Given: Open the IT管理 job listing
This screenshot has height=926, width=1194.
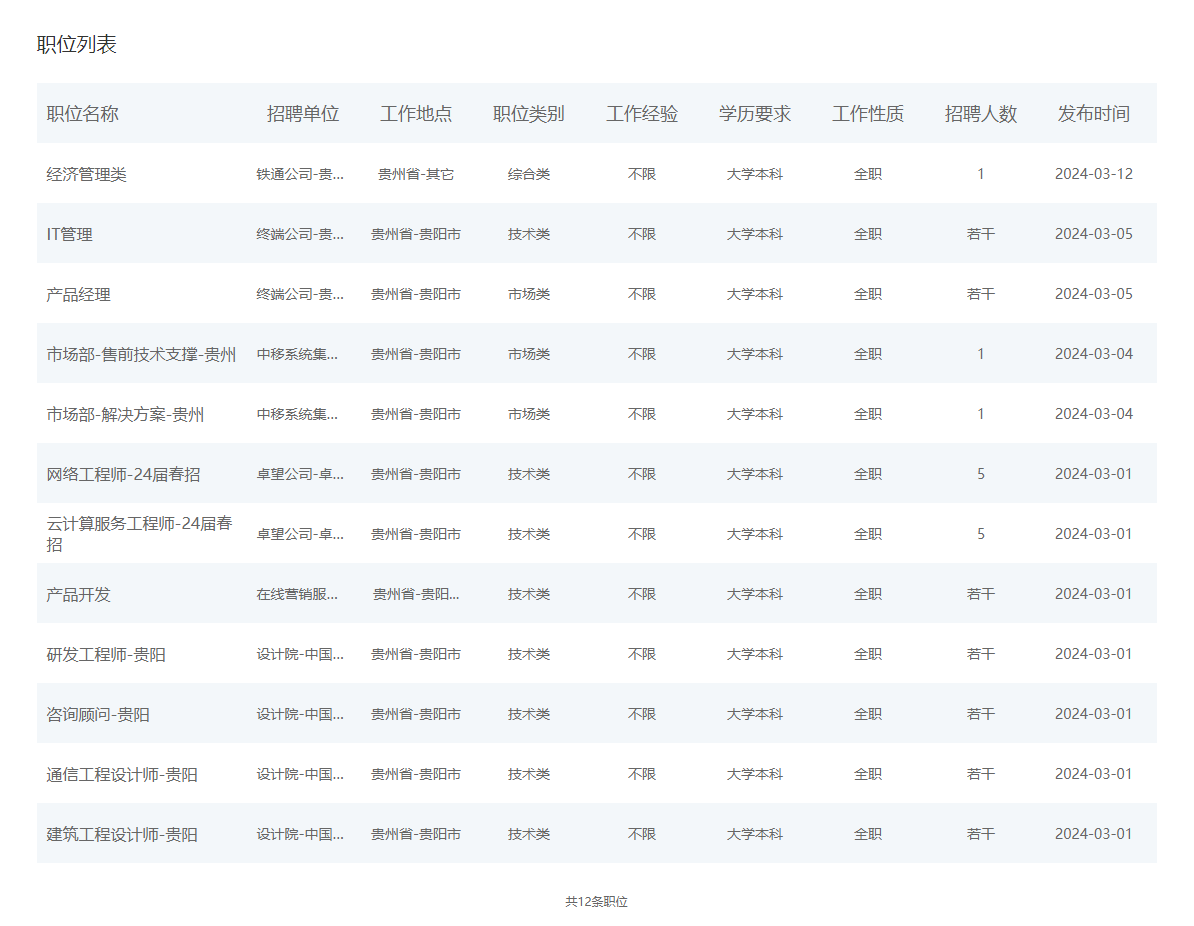Looking at the screenshot, I should coord(70,234).
